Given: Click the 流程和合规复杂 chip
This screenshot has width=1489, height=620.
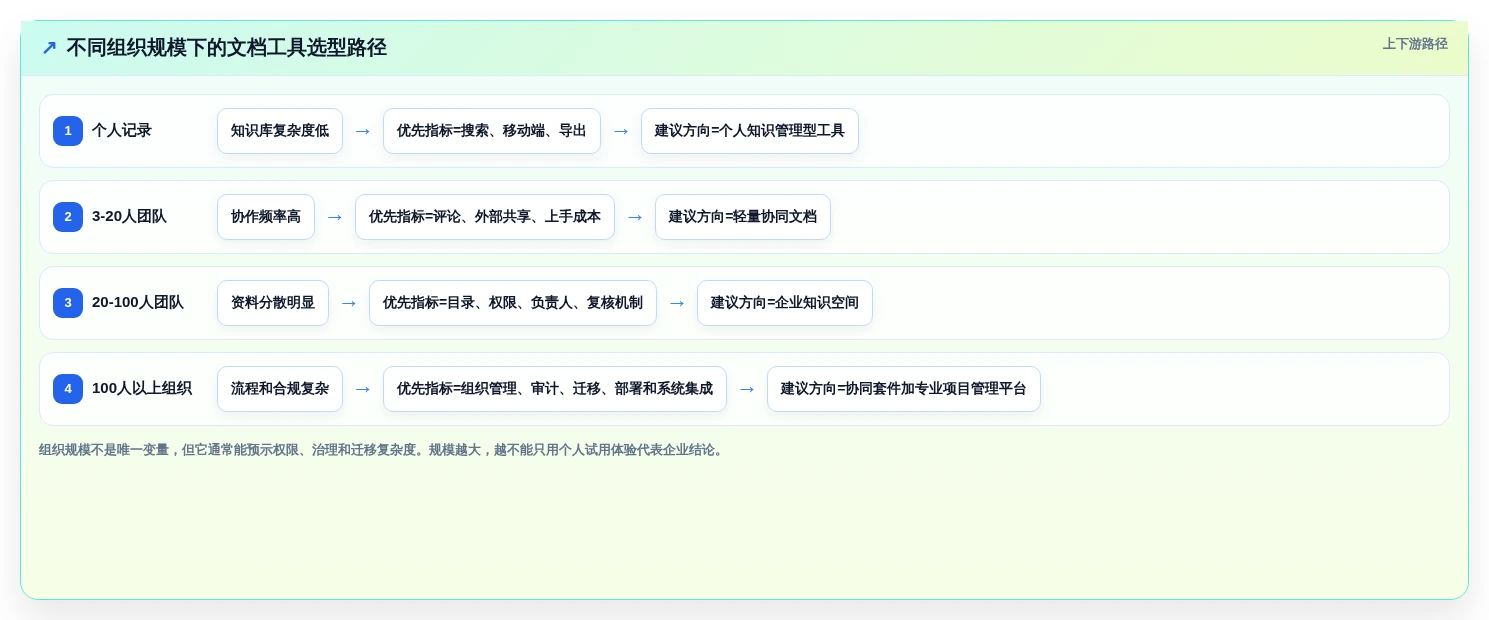Looking at the screenshot, I should pos(280,389).
